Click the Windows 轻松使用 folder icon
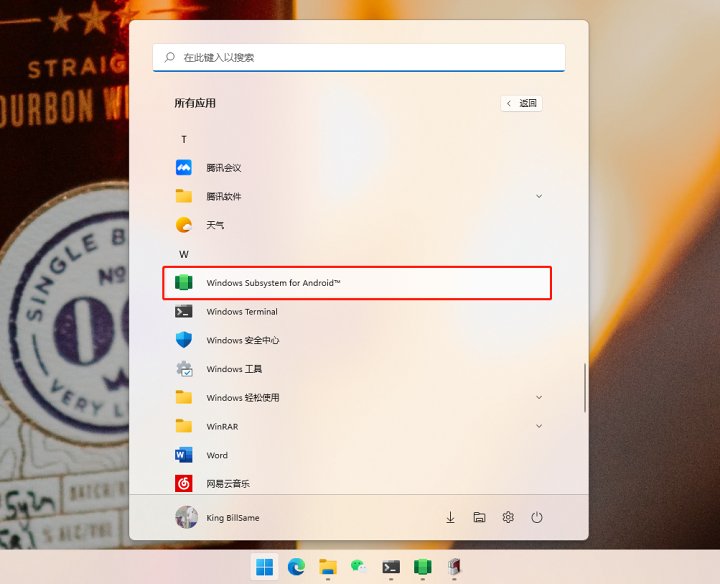 click(184, 397)
